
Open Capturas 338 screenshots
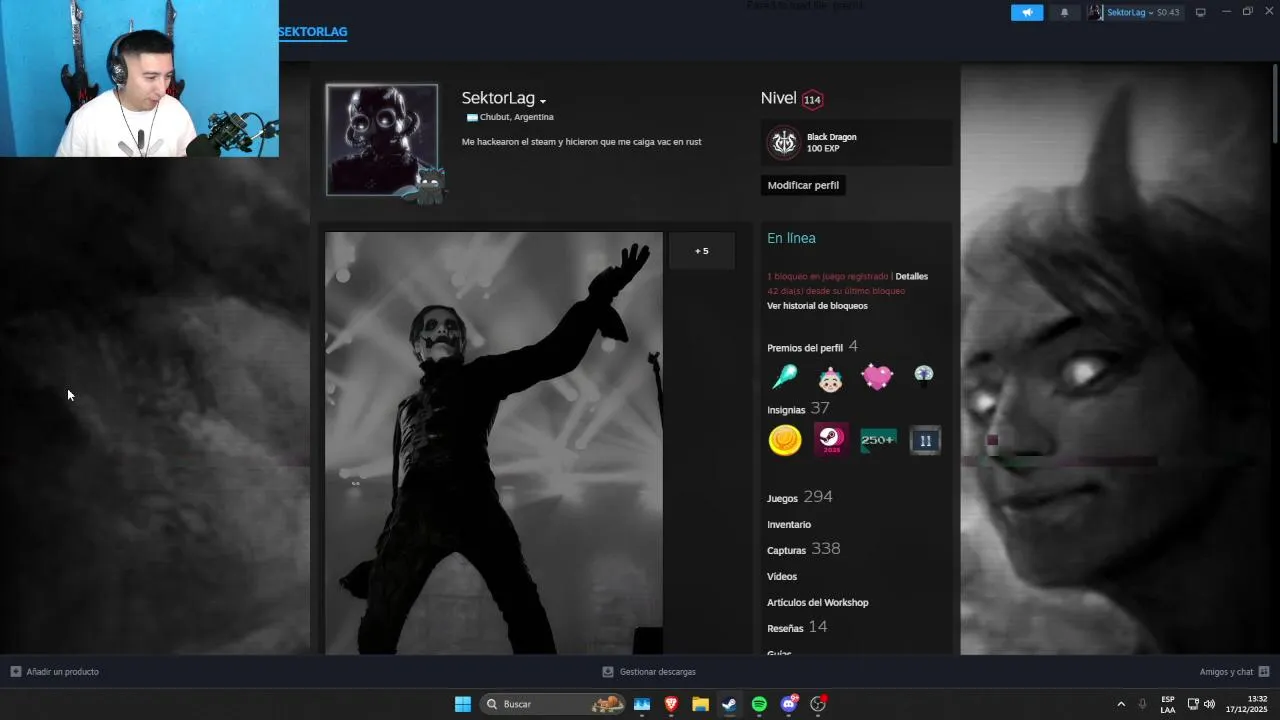point(804,549)
